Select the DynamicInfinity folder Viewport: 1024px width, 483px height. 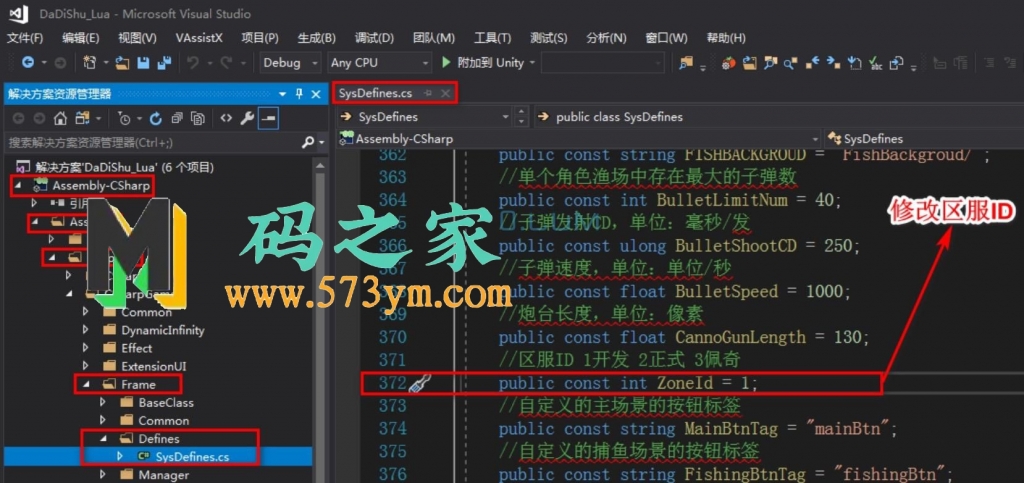(x=163, y=330)
